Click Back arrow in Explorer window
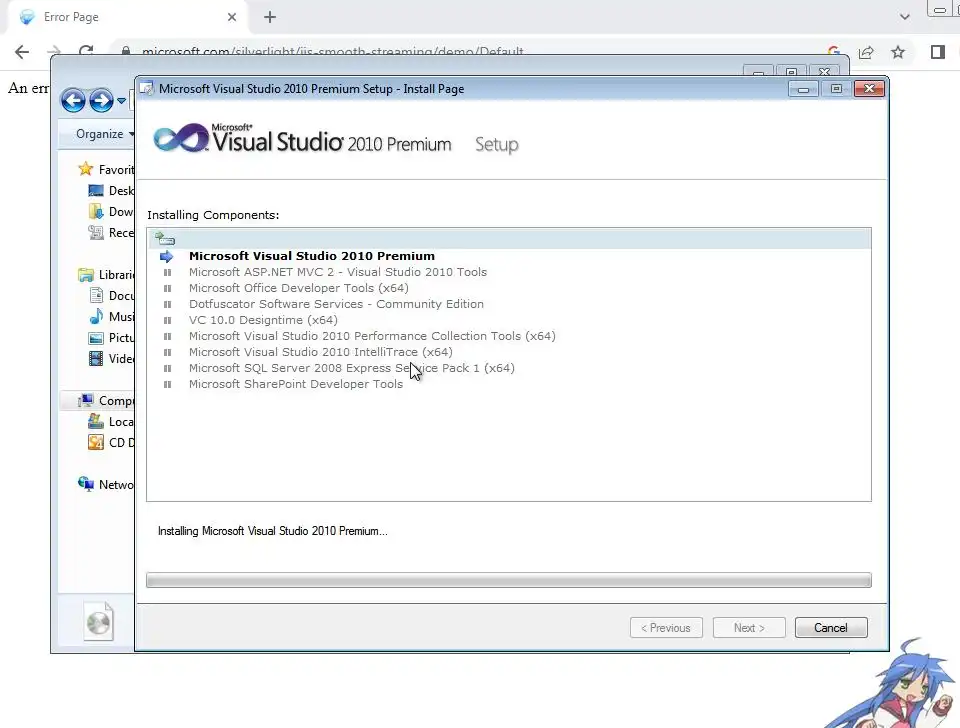This screenshot has width=960, height=728. (x=73, y=100)
